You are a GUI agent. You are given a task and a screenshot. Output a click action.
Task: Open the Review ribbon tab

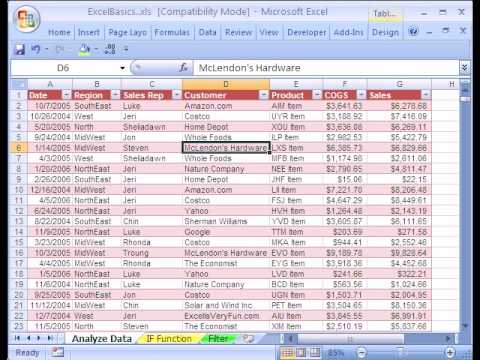[x=238, y=32]
